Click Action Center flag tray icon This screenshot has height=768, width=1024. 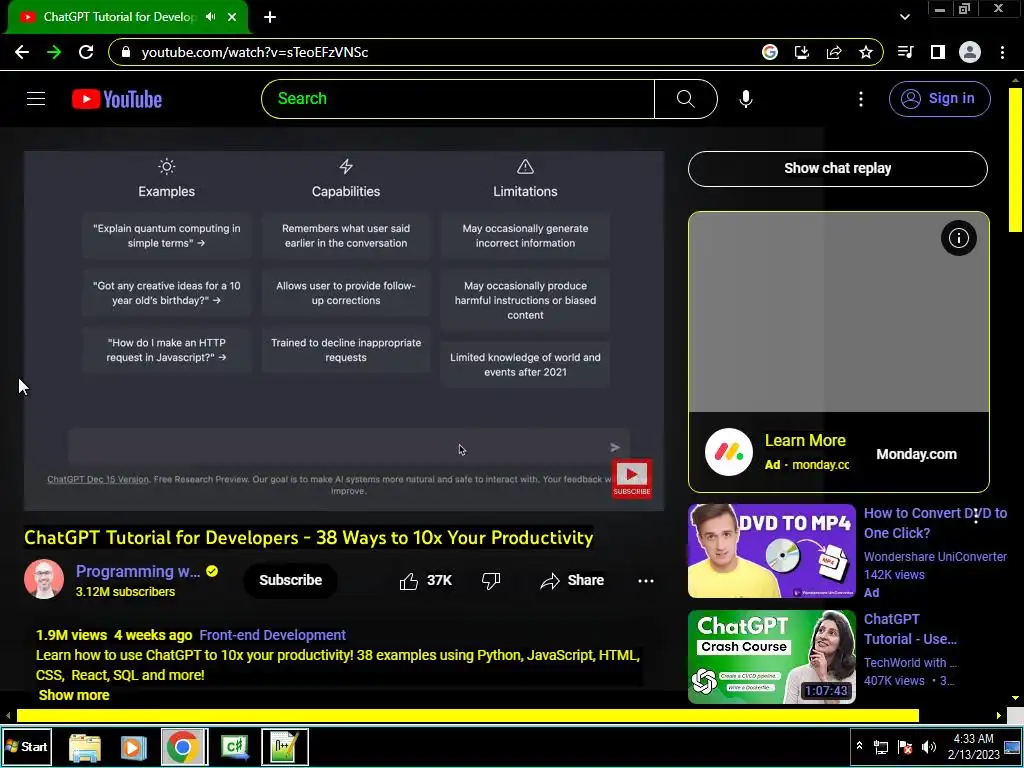pyautogui.click(x=905, y=747)
